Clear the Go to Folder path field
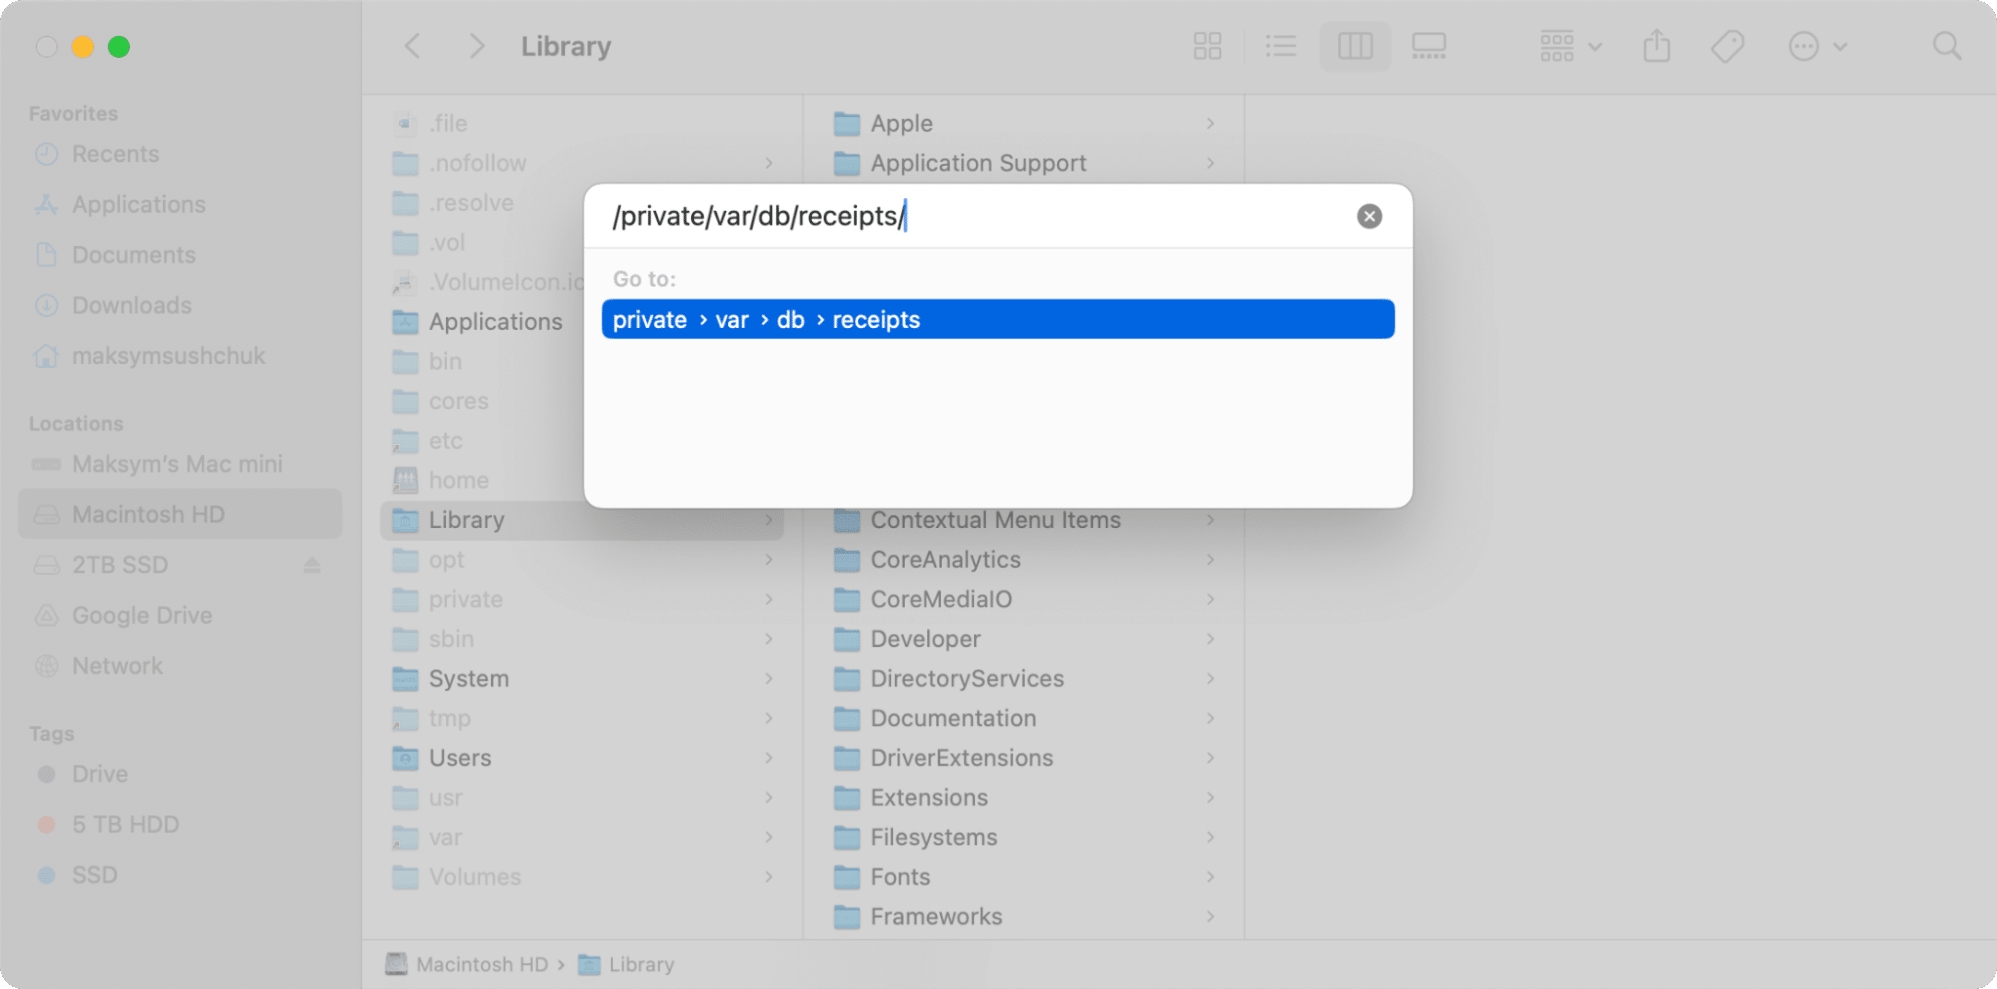 point(1369,216)
